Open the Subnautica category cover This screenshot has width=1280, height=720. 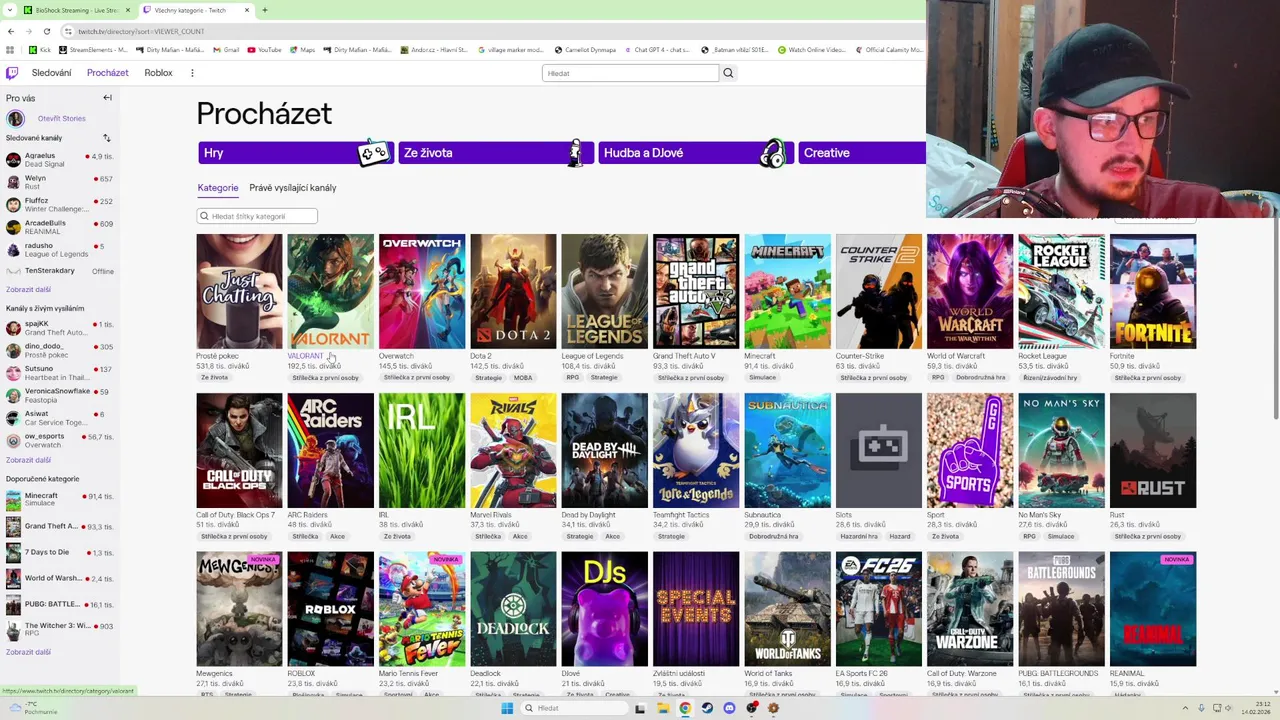tap(787, 450)
